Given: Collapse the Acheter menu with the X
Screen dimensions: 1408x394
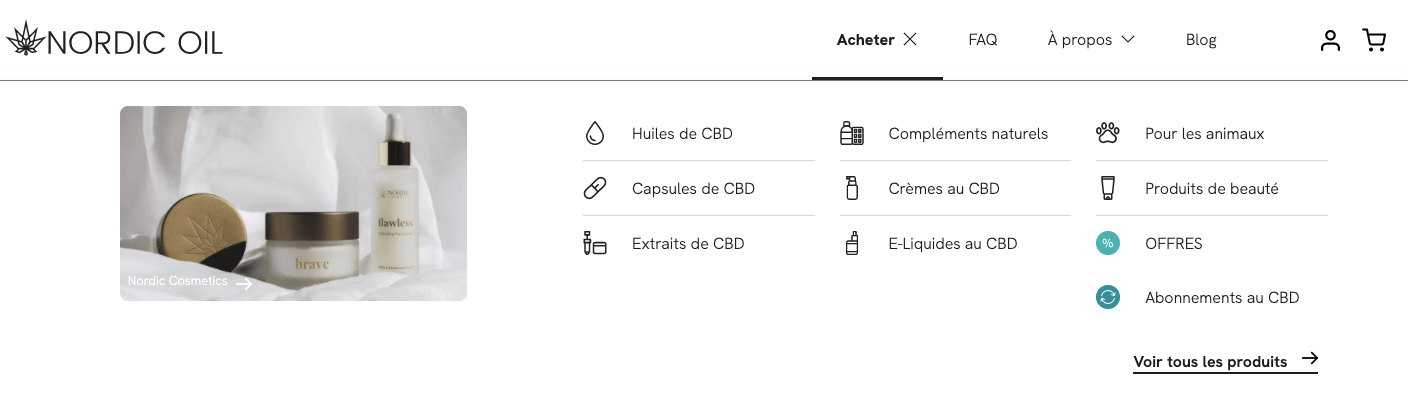Looking at the screenshot, I should pyautogui.click(x=909, y=40).
